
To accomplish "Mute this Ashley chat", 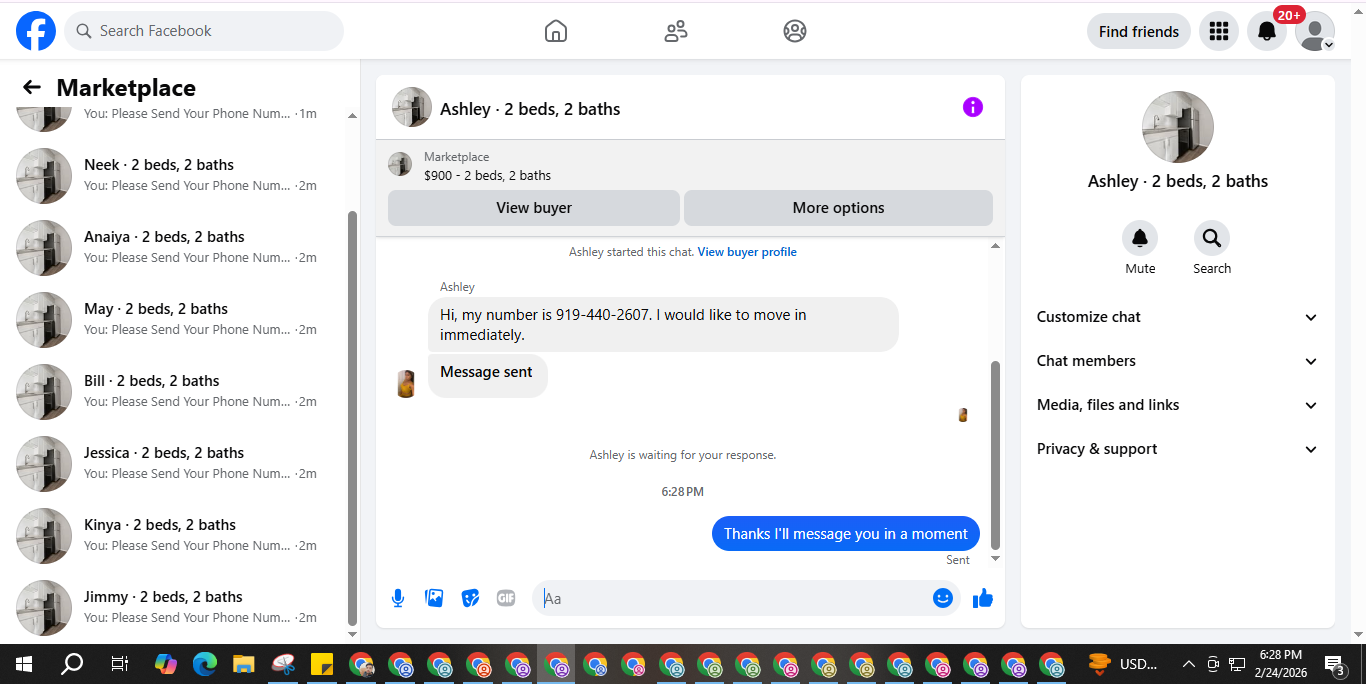I will (x=1140, y=248).
